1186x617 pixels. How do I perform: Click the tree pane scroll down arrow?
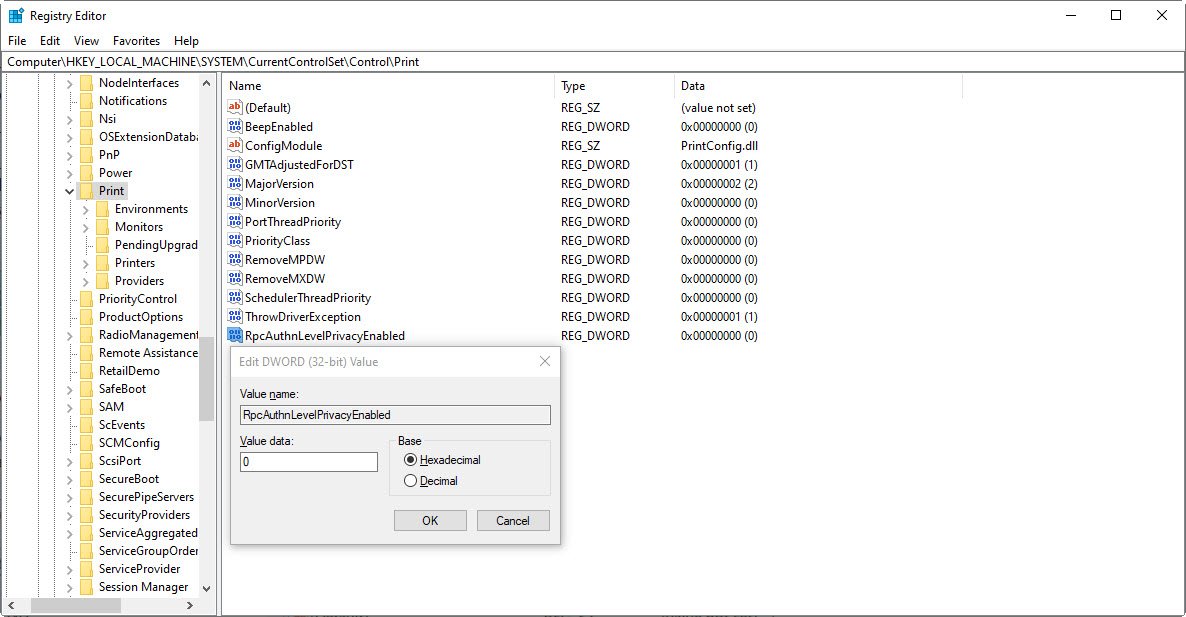[x=206, y=588]
